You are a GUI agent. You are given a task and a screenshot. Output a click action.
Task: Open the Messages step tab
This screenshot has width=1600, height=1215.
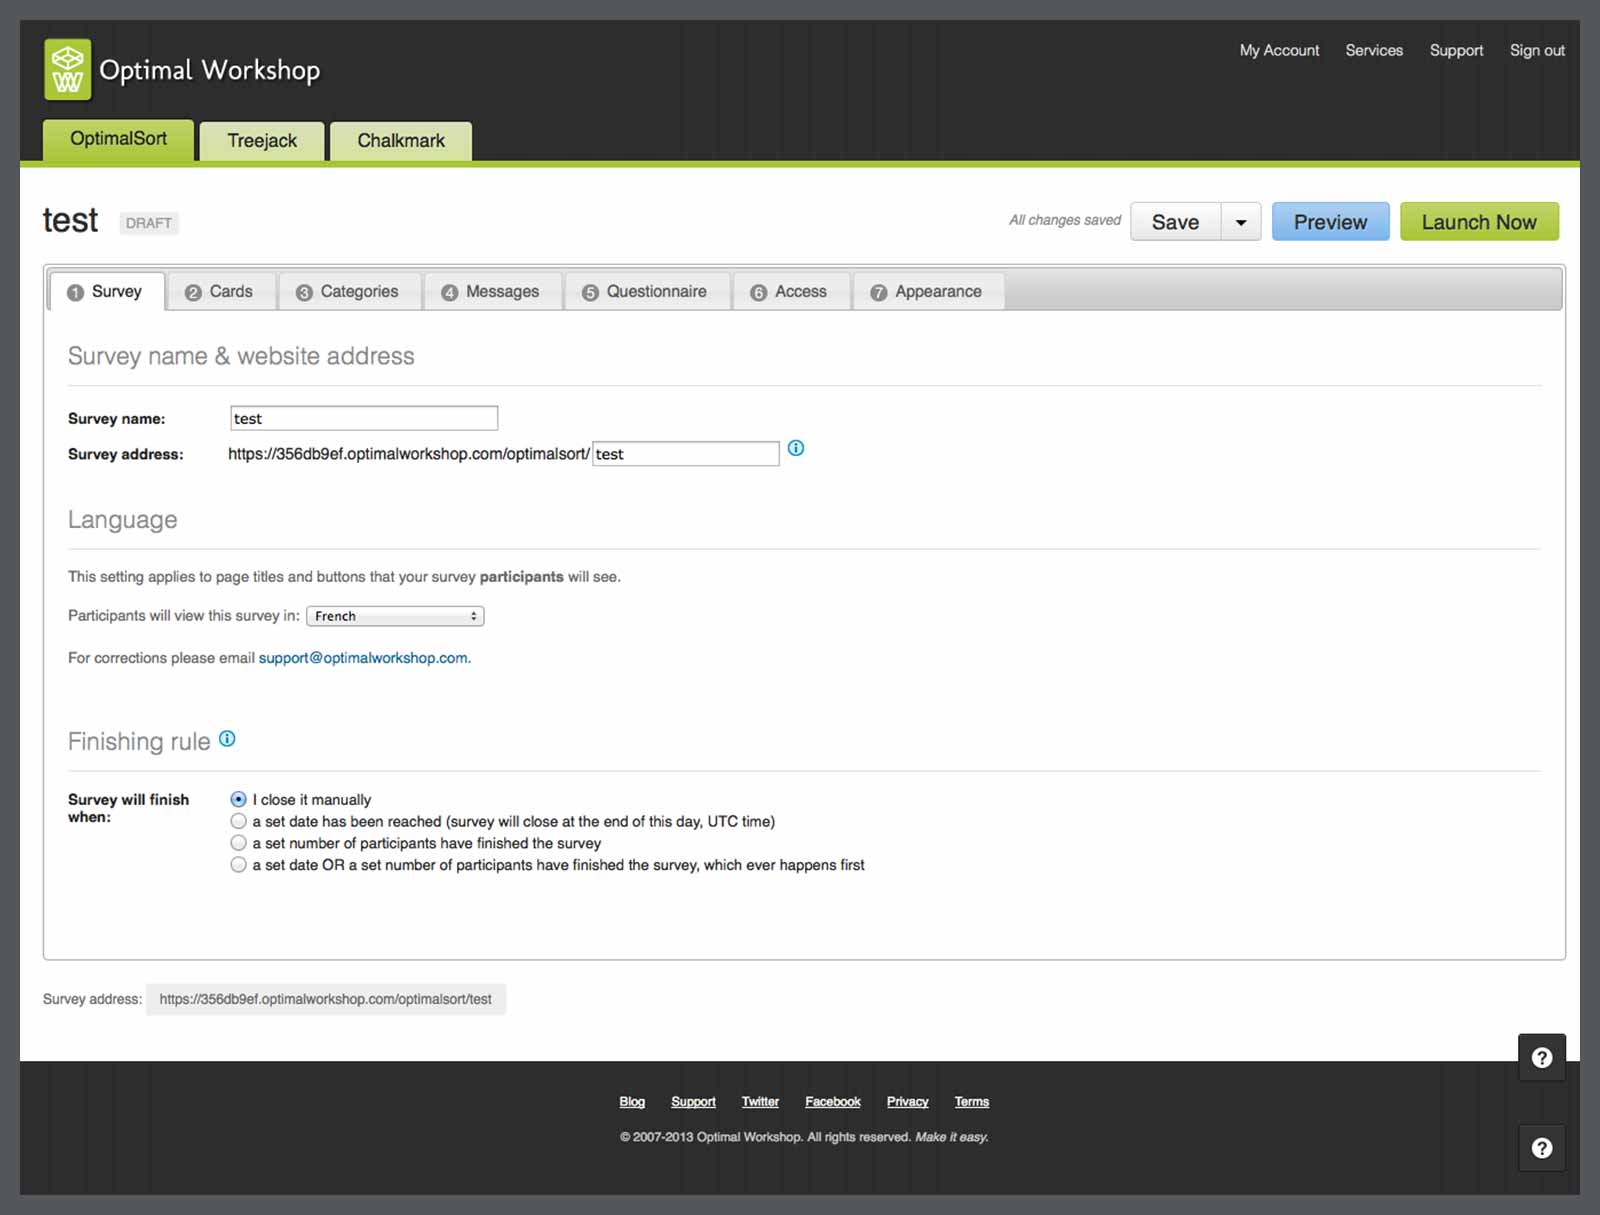pos(492,291)
